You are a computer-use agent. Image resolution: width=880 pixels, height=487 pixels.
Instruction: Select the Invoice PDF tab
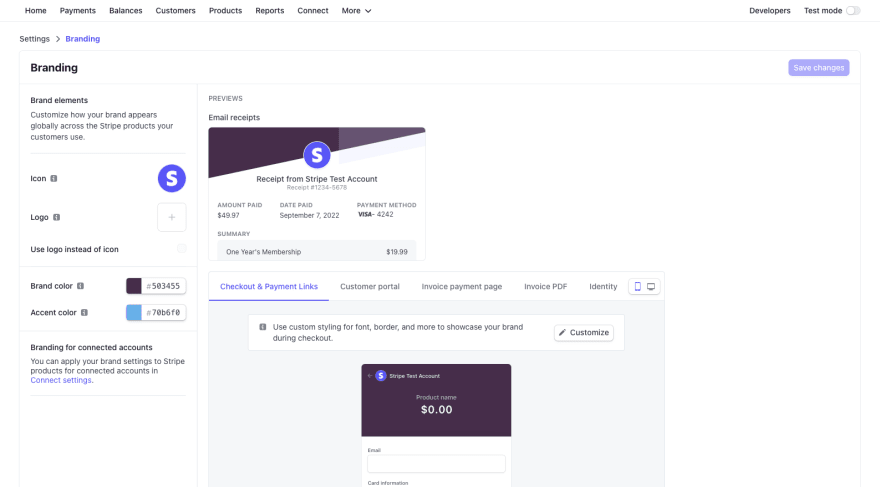546,286
